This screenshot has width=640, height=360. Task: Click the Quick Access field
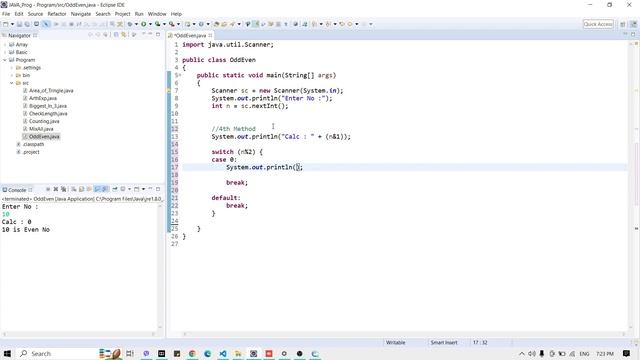tap(598, 24)
